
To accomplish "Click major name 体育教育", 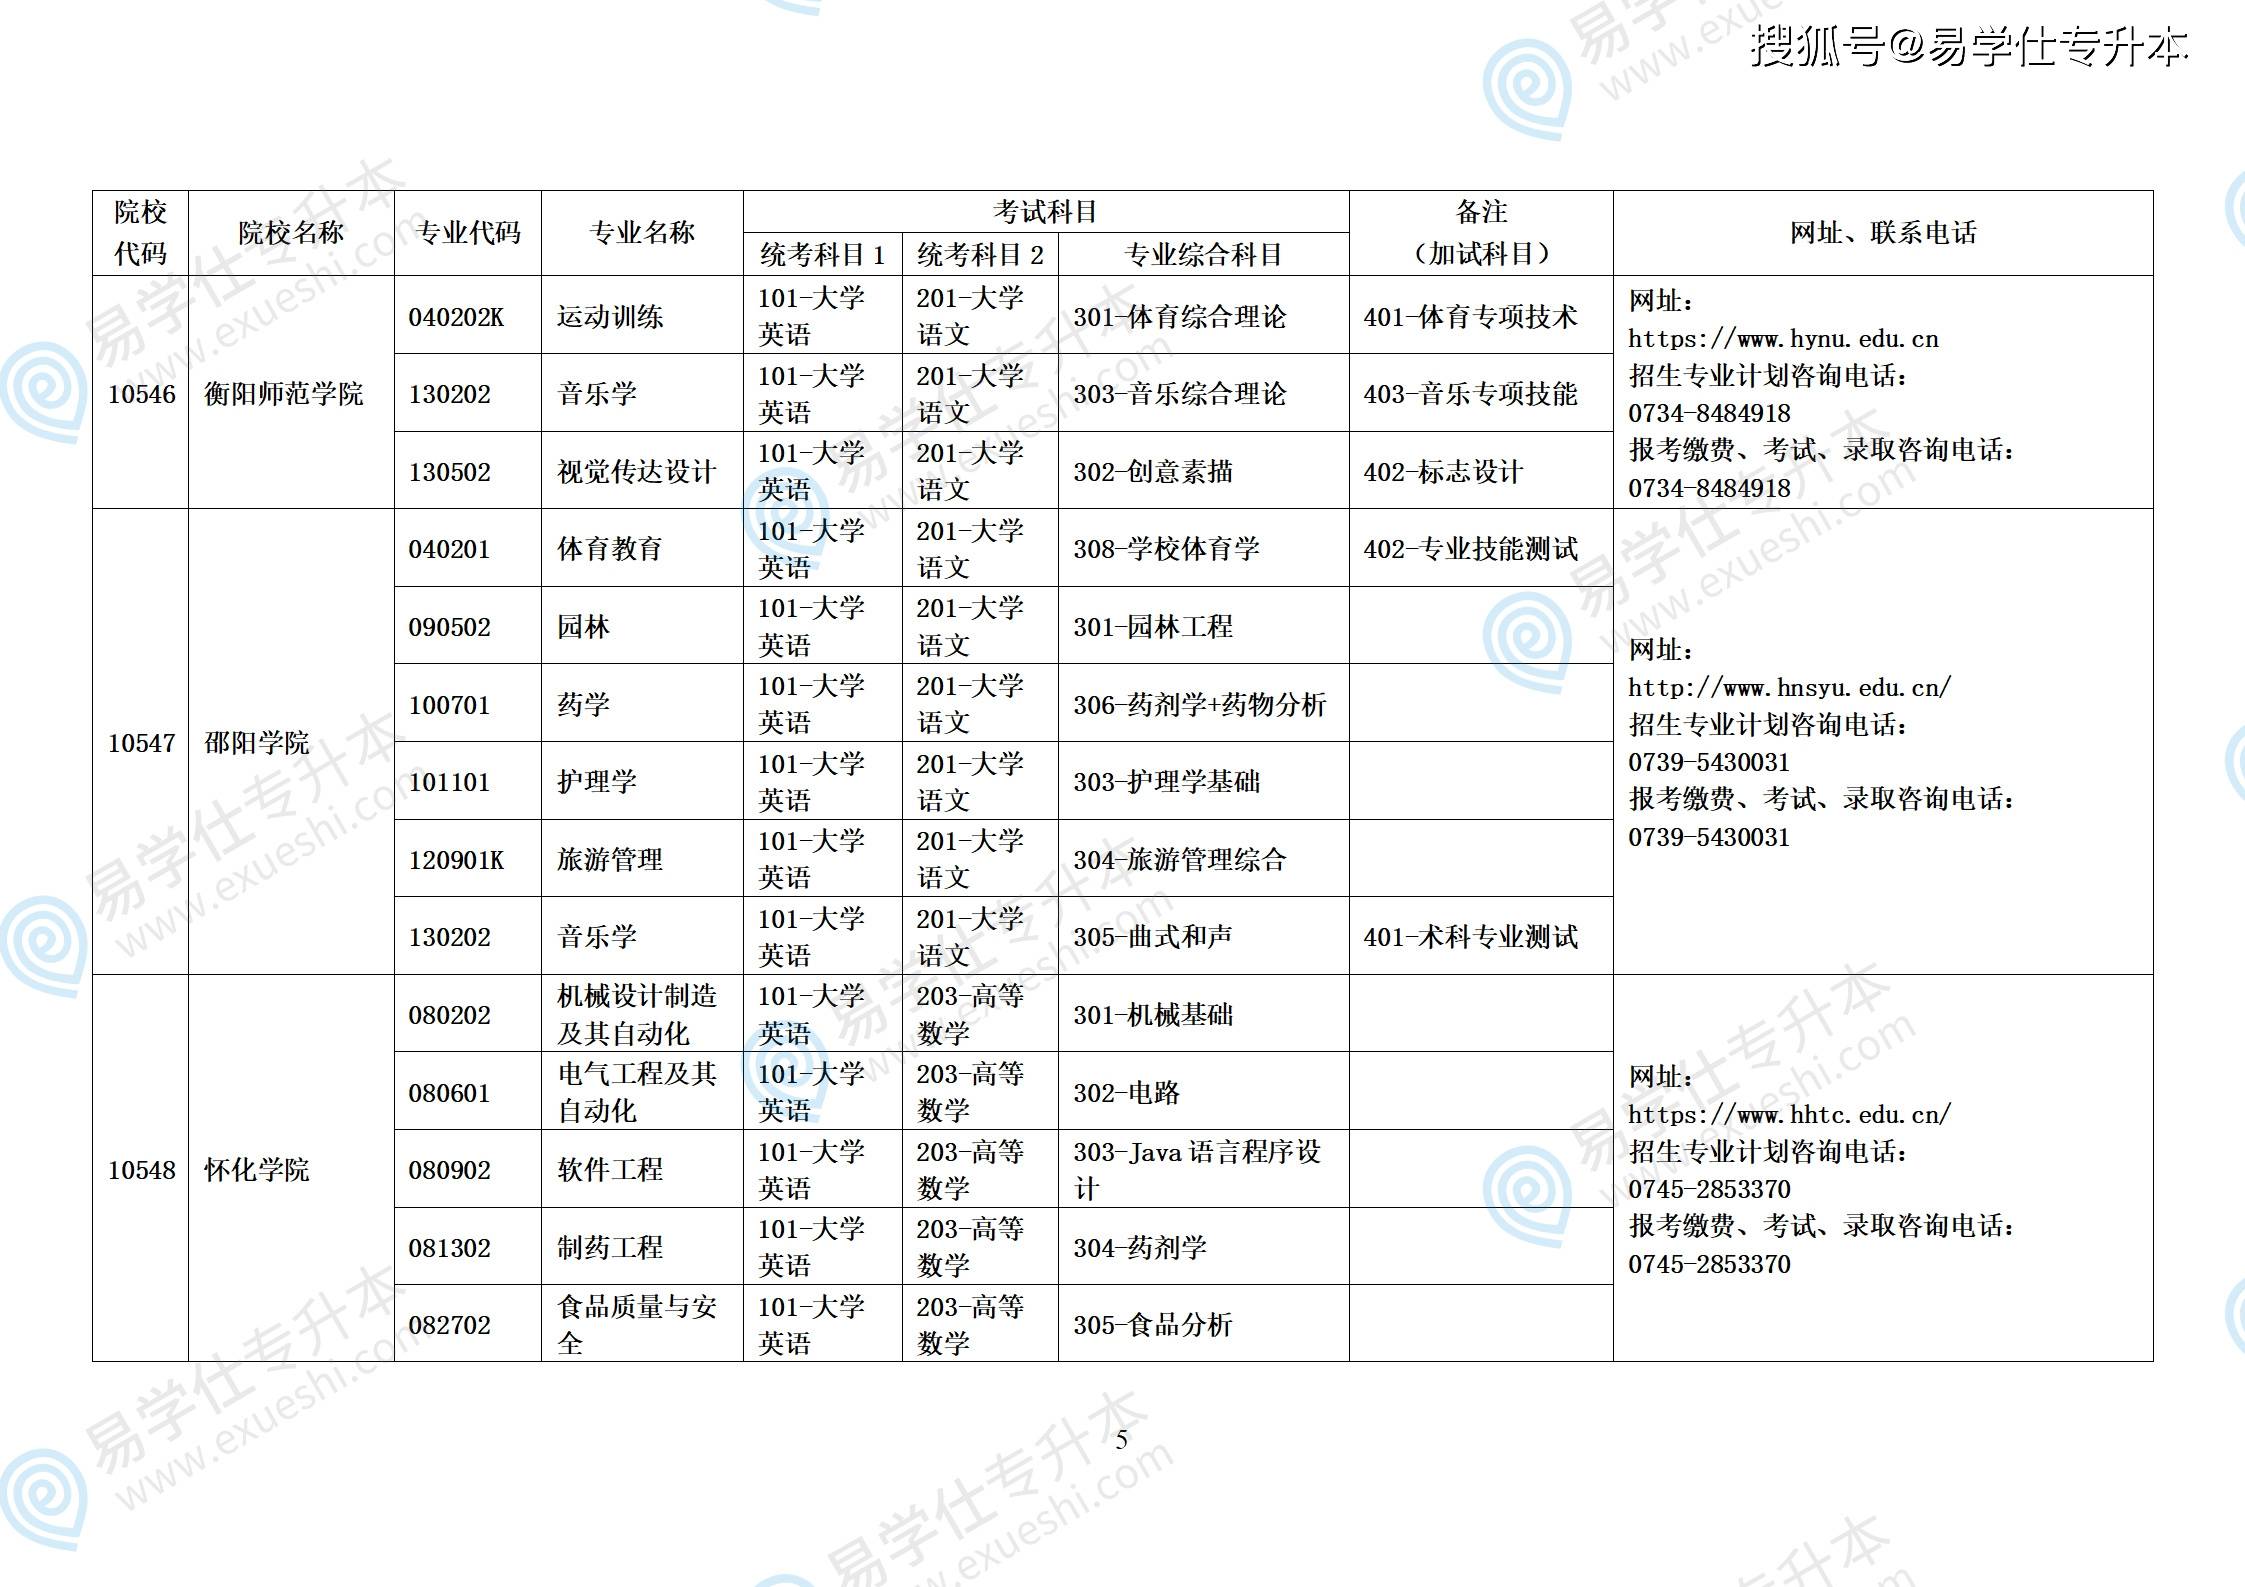I will tap(610, 549).
